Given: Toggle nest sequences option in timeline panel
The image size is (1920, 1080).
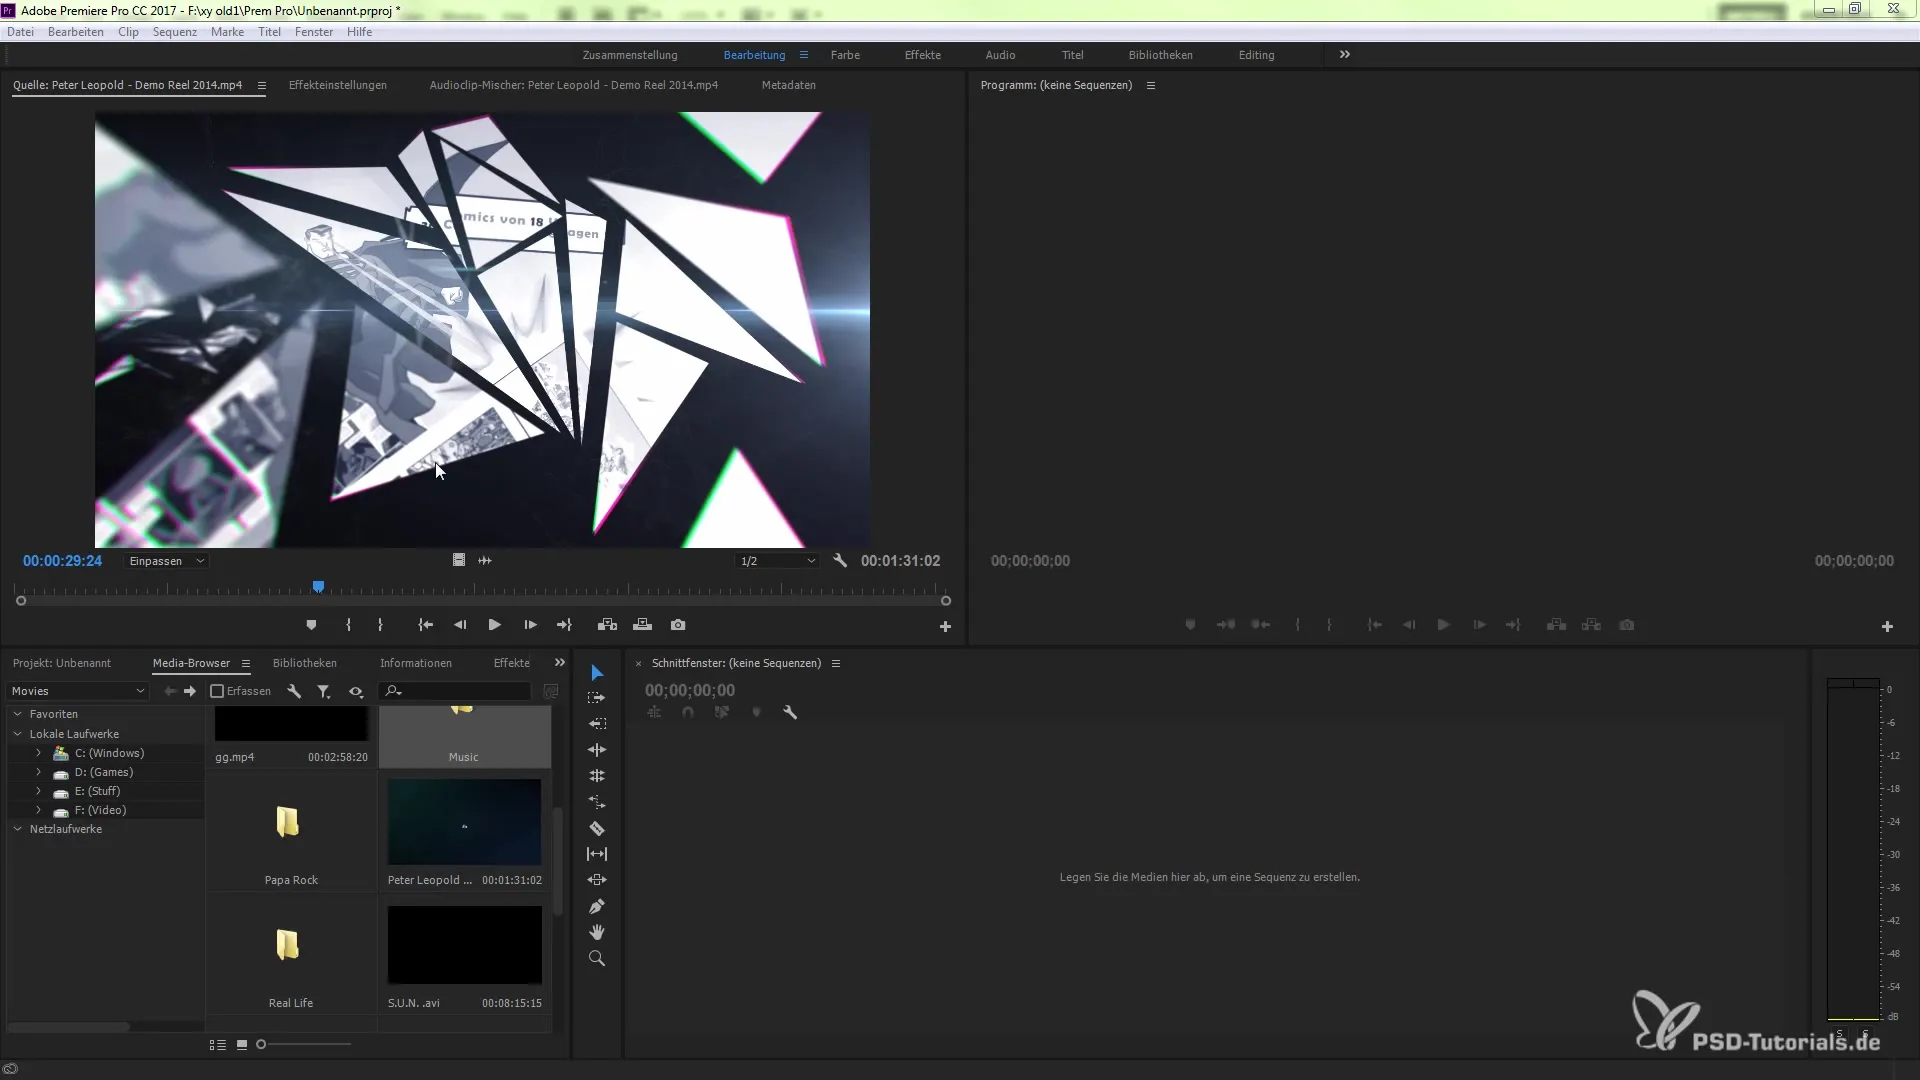Looking at the screenshot, I should click(x=654, y=712).
